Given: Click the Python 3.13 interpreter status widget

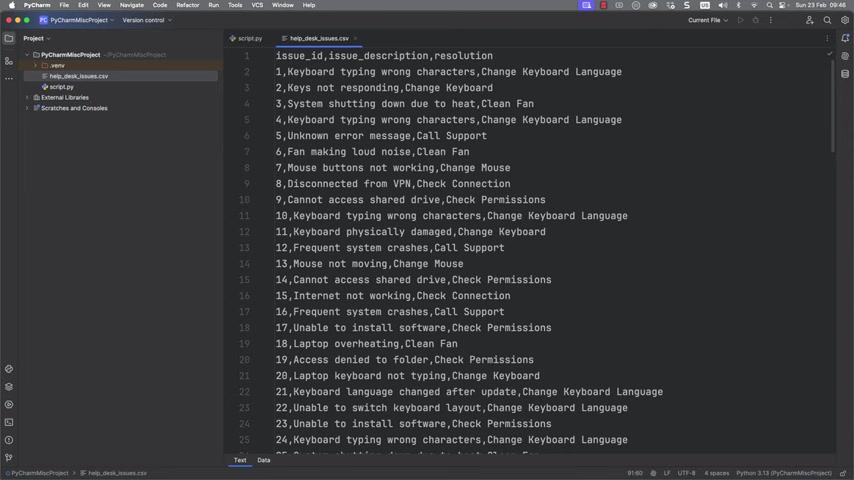Looking at the screenshot, I should click(x=783, y=473).
